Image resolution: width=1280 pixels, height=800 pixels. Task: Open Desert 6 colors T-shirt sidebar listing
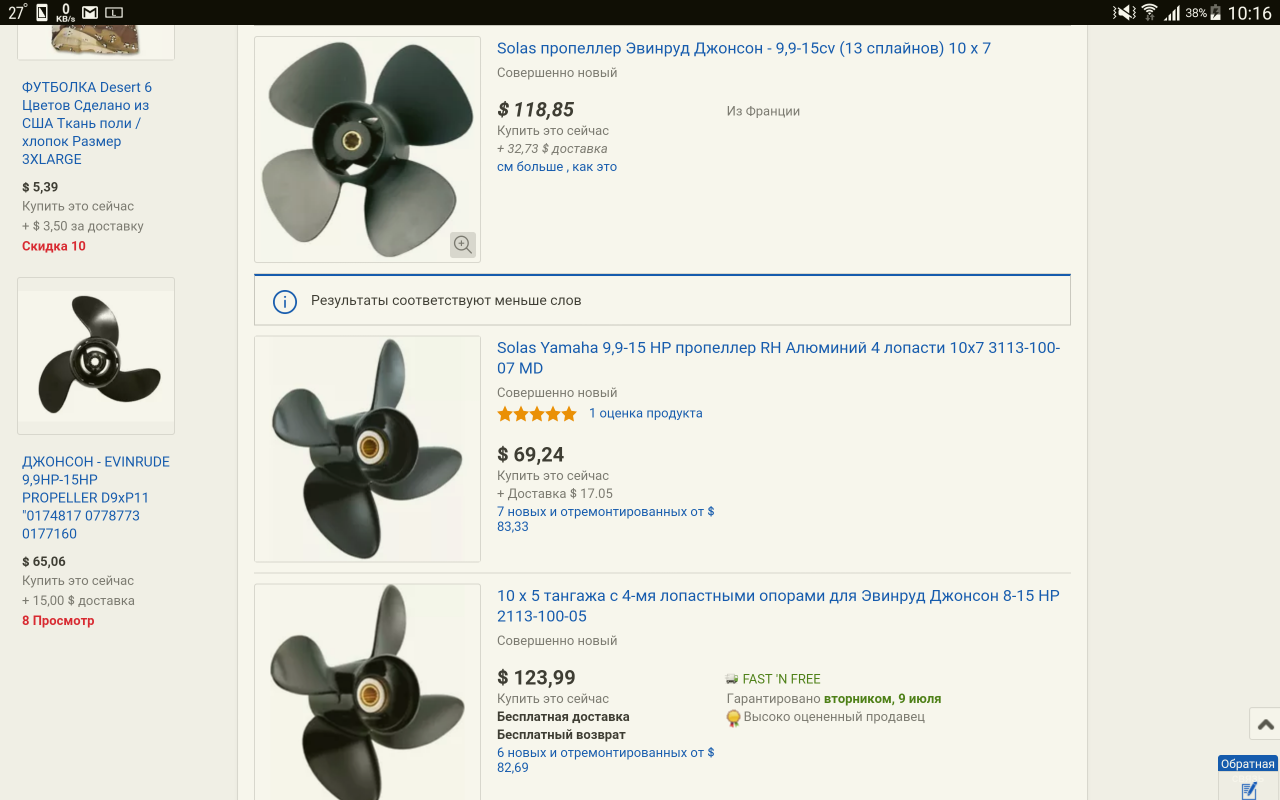coord(86,123)
